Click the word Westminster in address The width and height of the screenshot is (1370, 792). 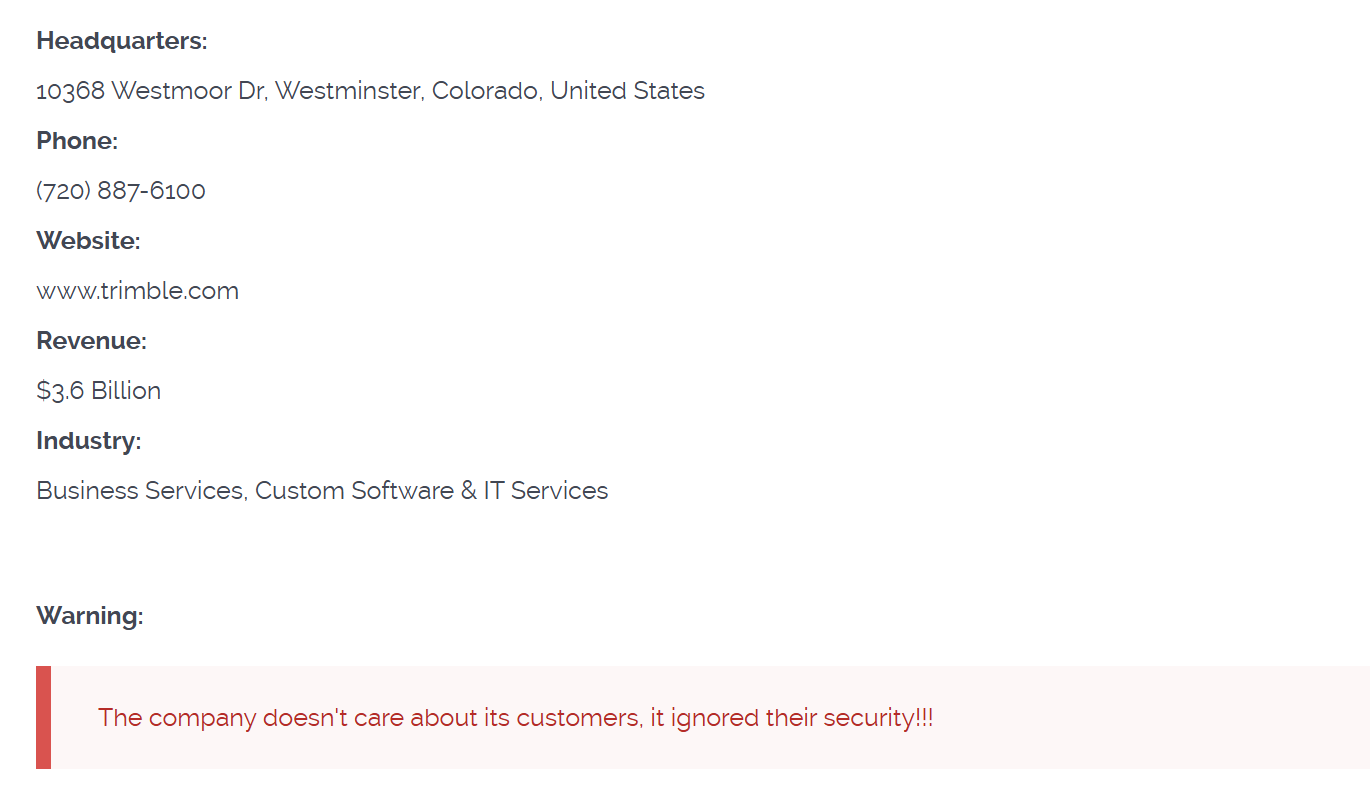pyautogui.click(x=350, y=91)
